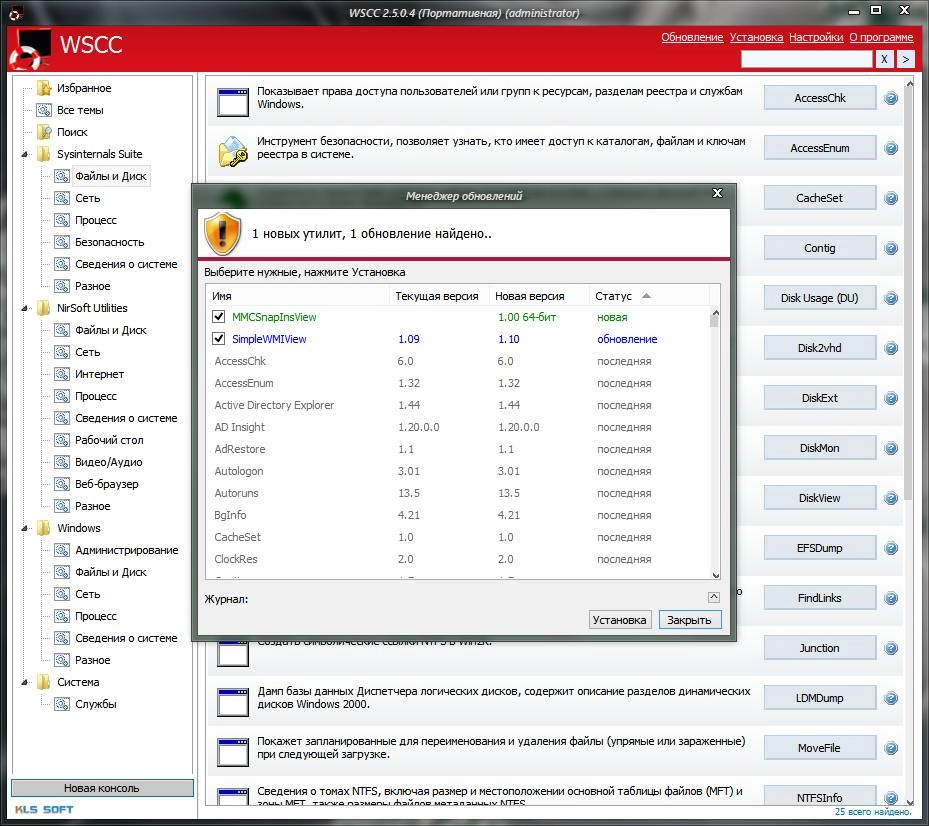Expand the Журнал log panel arrow
929x826 pixels.
(x=714, y=597)
